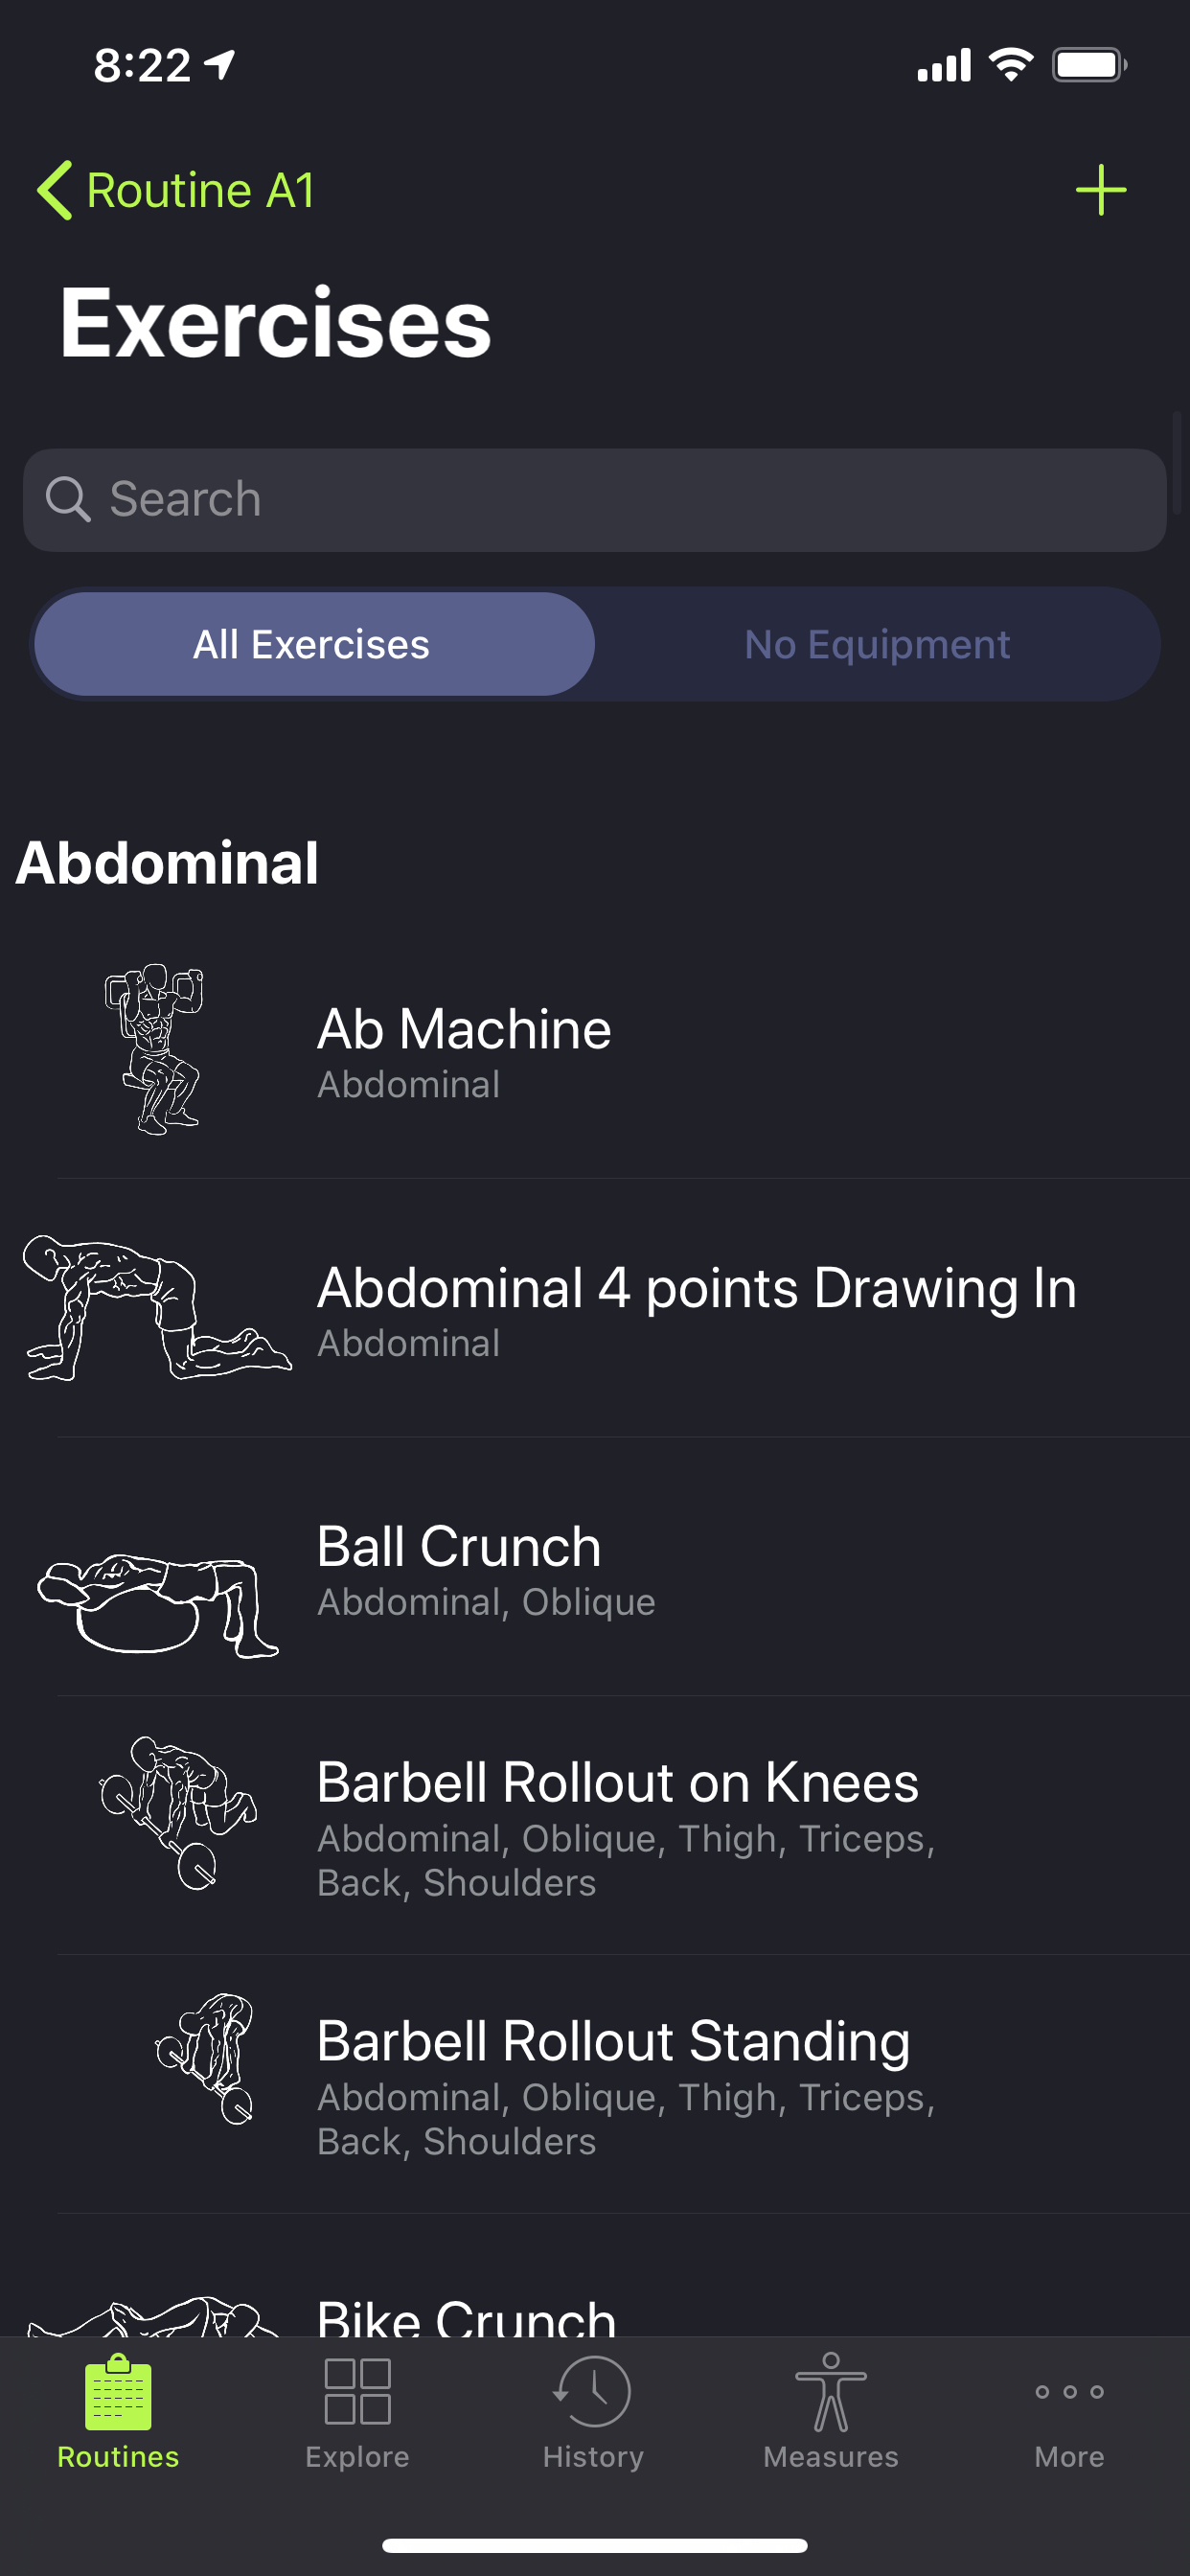Tap the back chevron beside Routine A1
The width and height of the screenshot is (1190, 2576).
(55, 190)
